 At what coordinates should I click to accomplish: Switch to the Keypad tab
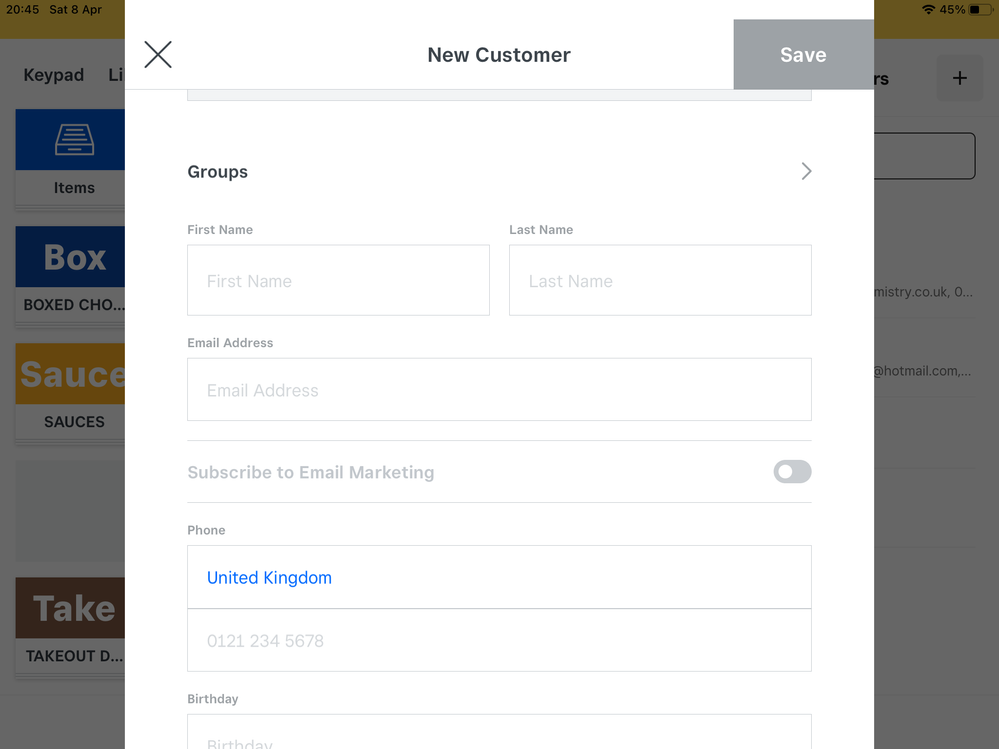point(54,75)
